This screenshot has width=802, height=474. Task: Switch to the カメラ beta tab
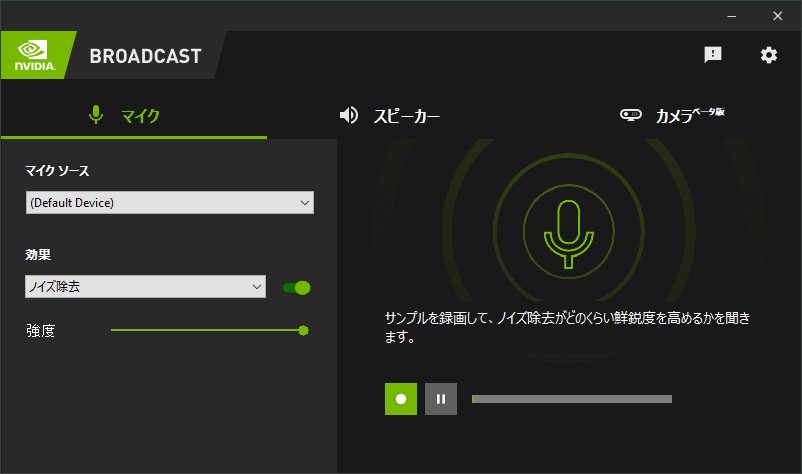[672, 115]
